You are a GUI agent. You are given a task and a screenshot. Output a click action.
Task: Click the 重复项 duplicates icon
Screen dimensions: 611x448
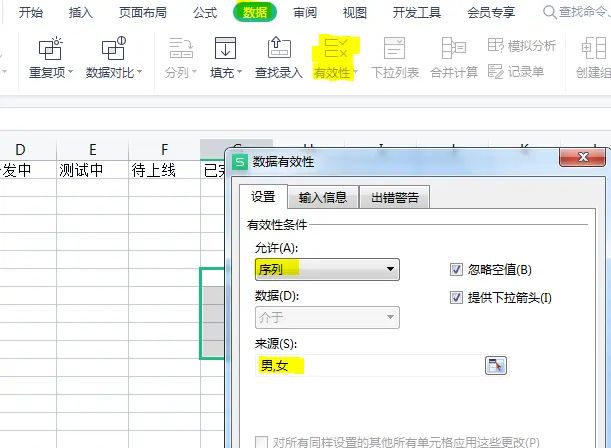[x=51, y=49]
